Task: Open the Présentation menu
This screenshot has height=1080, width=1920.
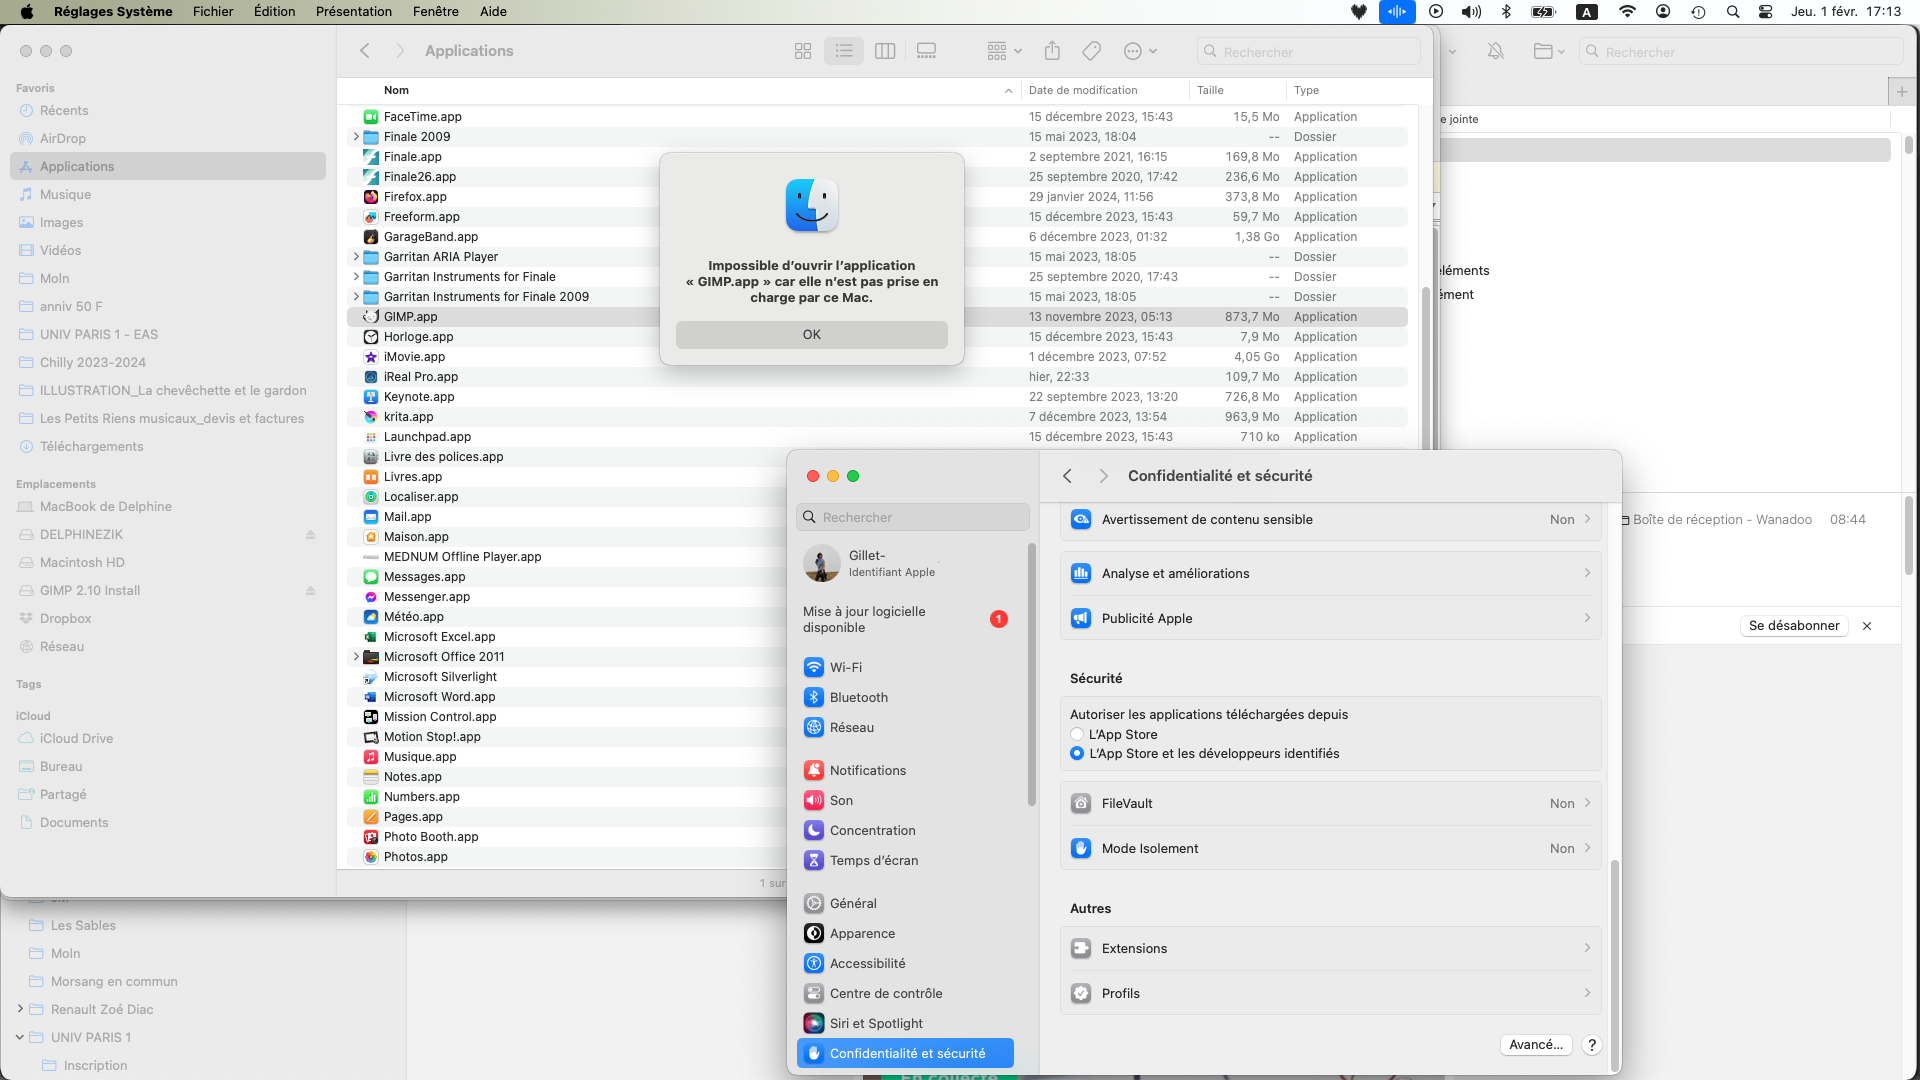Action: click(353, 12)
